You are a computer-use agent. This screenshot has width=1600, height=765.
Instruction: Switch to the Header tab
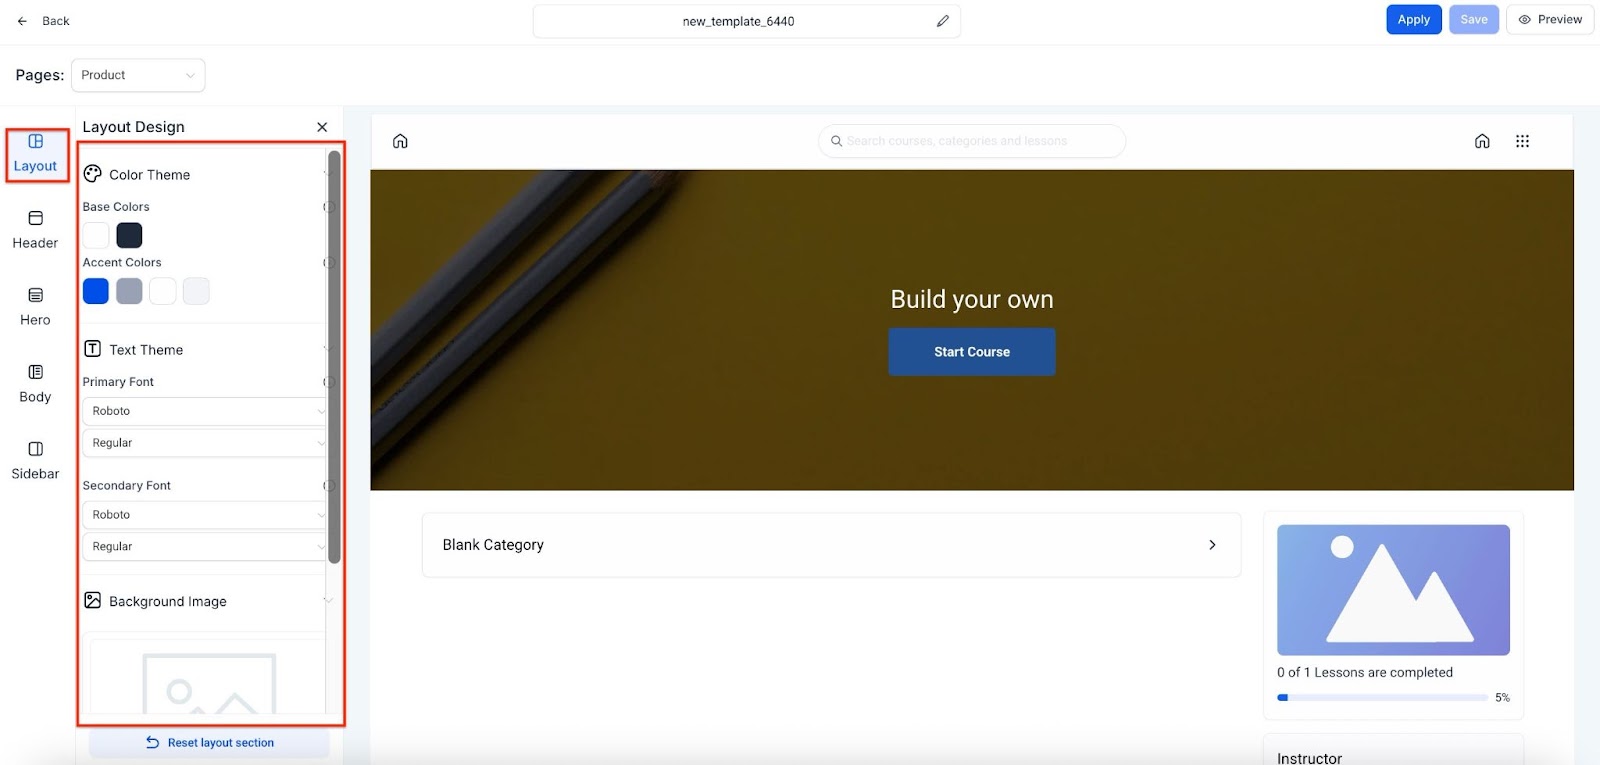coord(35,231)
